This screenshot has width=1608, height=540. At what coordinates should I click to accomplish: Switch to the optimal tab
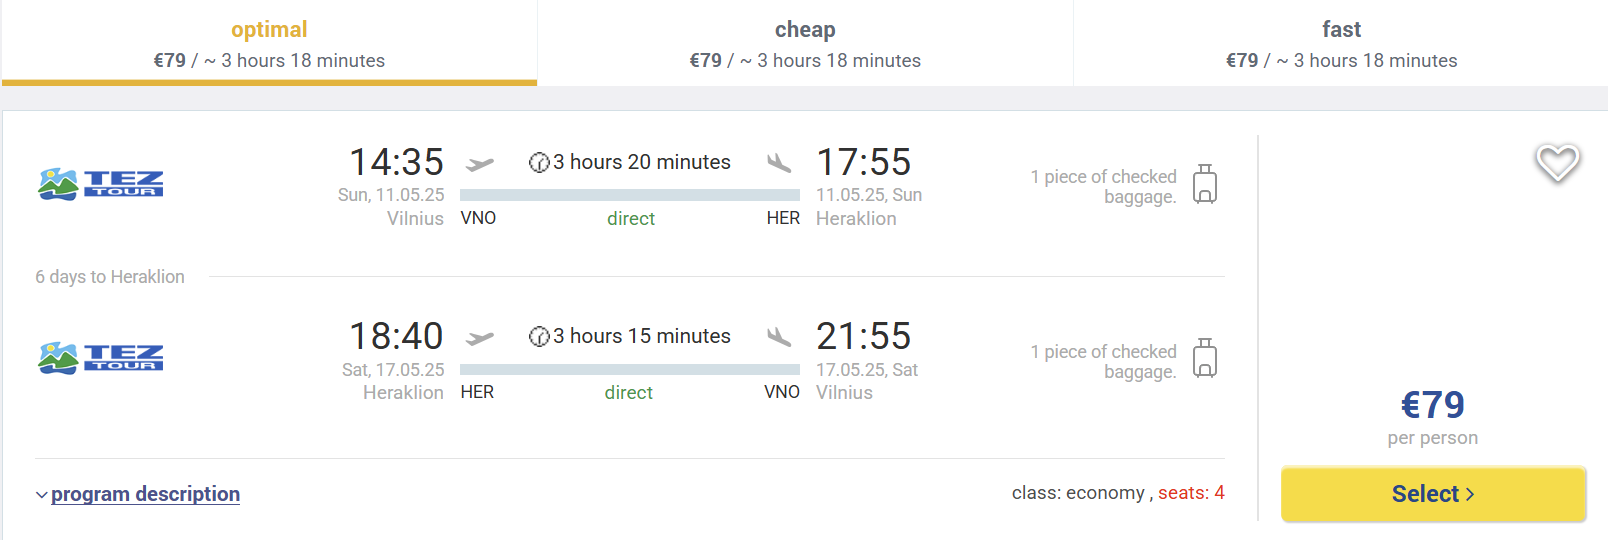269,43
